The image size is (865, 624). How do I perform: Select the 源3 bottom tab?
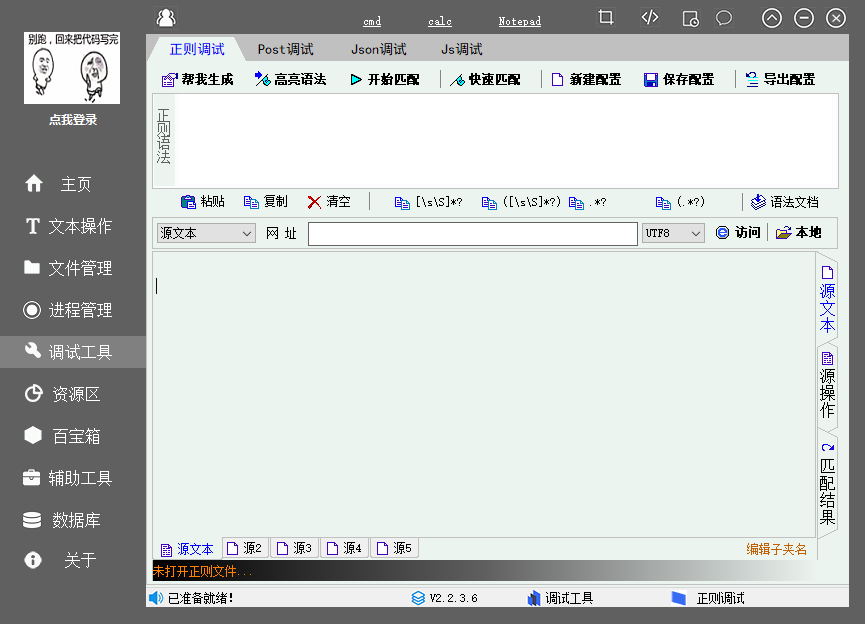295,548
